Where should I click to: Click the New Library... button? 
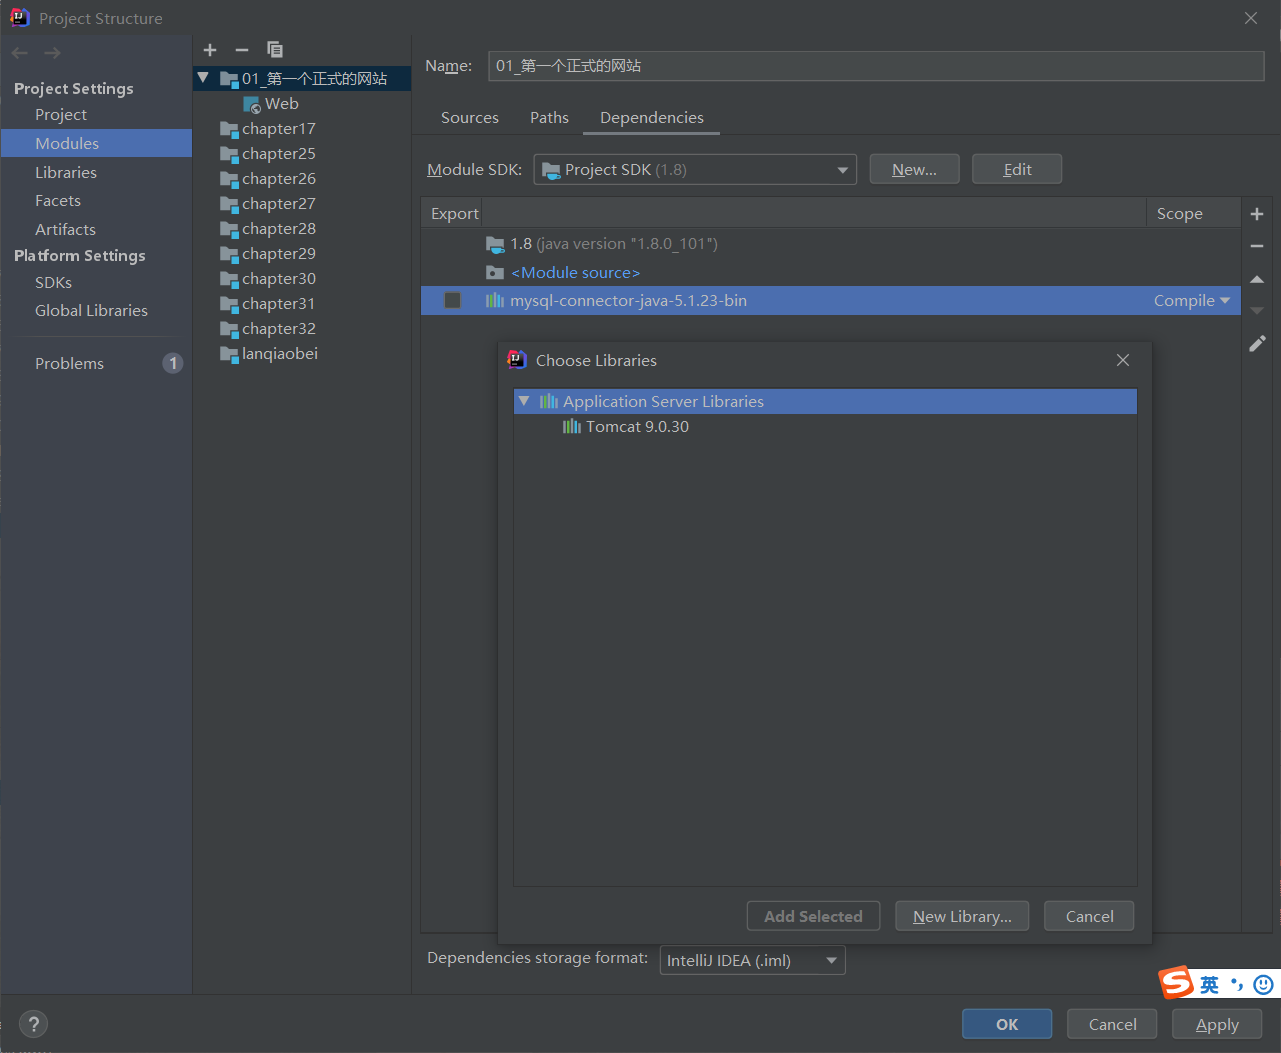pyautogui.click(x=962, y=916)
